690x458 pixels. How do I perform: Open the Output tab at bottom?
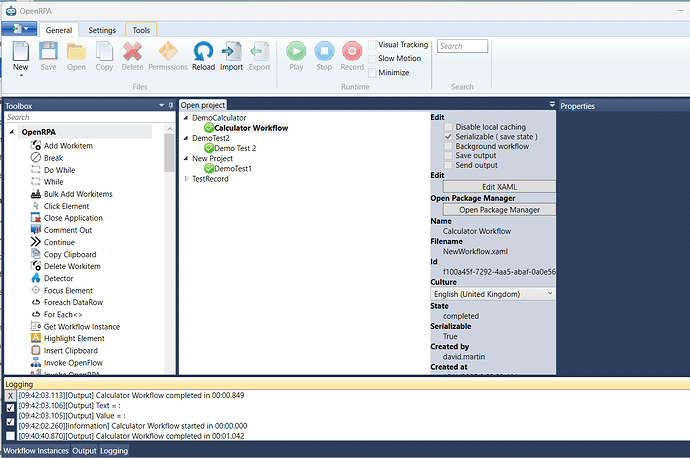click(x=84, y=451)
